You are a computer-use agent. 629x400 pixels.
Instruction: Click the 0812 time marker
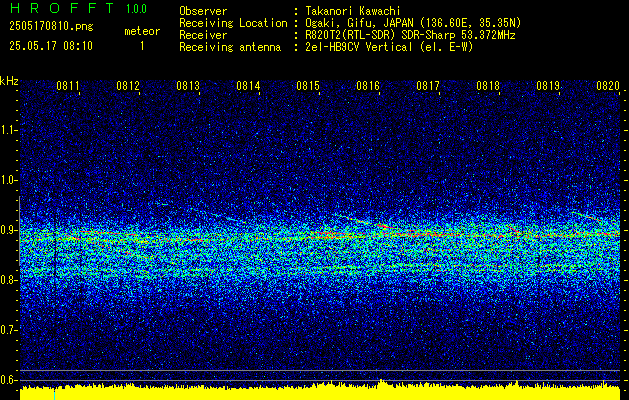[128, 86]
